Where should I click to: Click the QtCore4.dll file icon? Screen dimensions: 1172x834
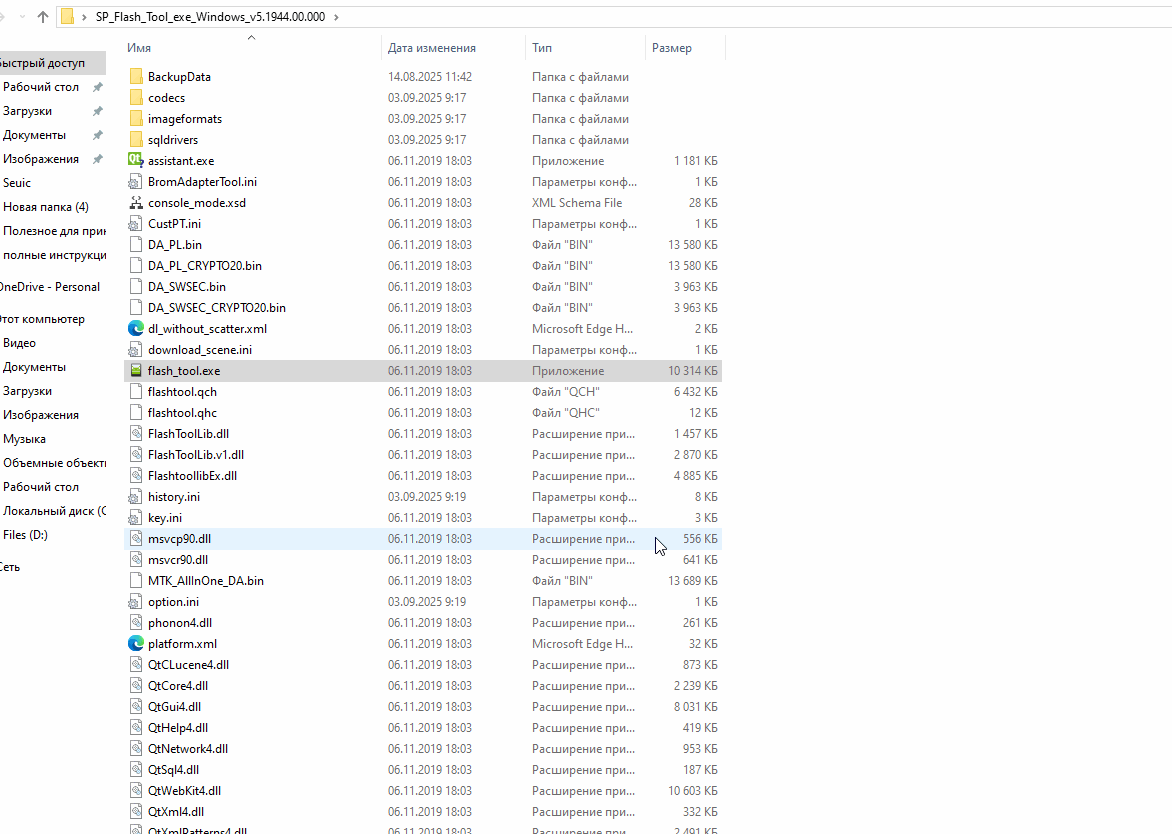click(136, 686)
